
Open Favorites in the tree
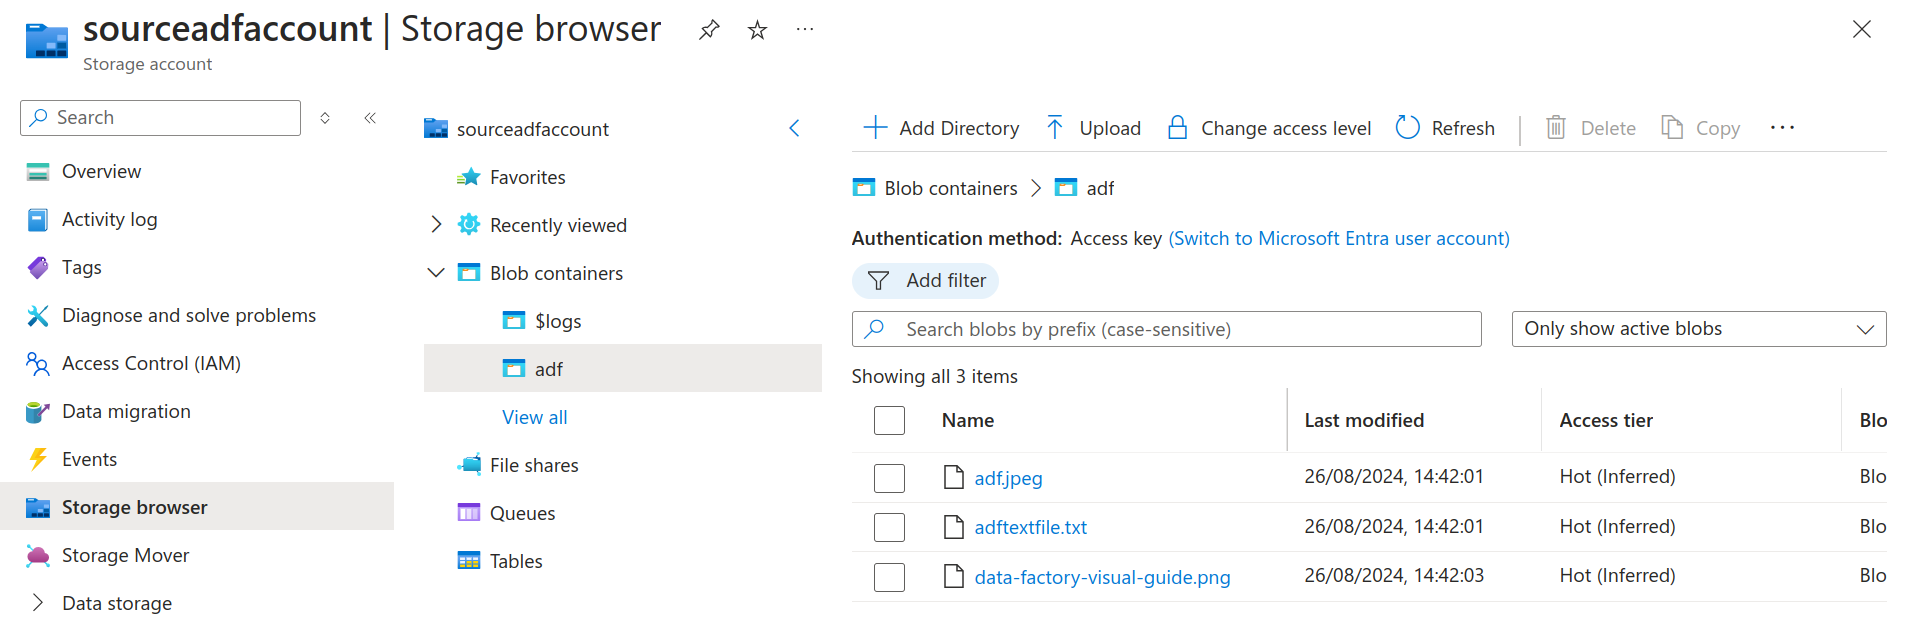coord(527,177)
